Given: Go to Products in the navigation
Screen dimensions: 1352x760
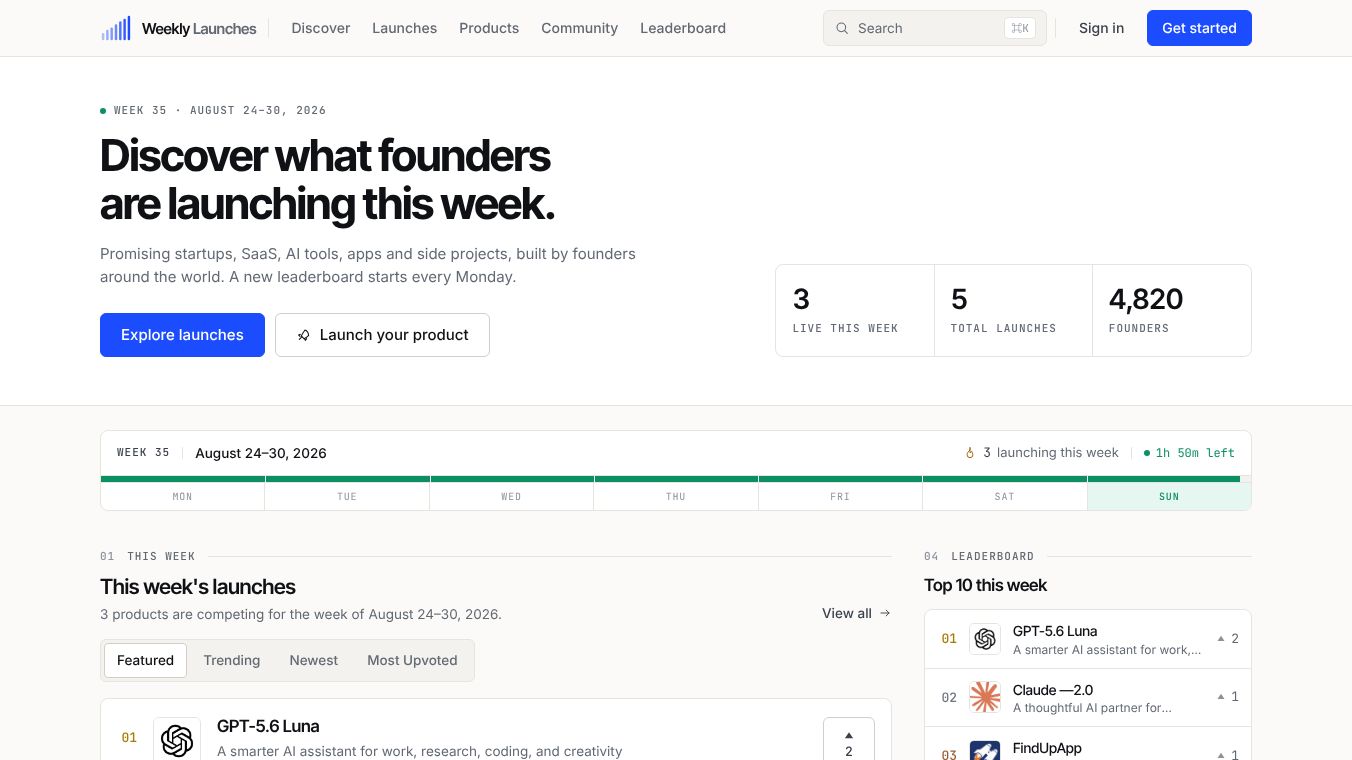Looking at the screenshot, I should (489, 28).
